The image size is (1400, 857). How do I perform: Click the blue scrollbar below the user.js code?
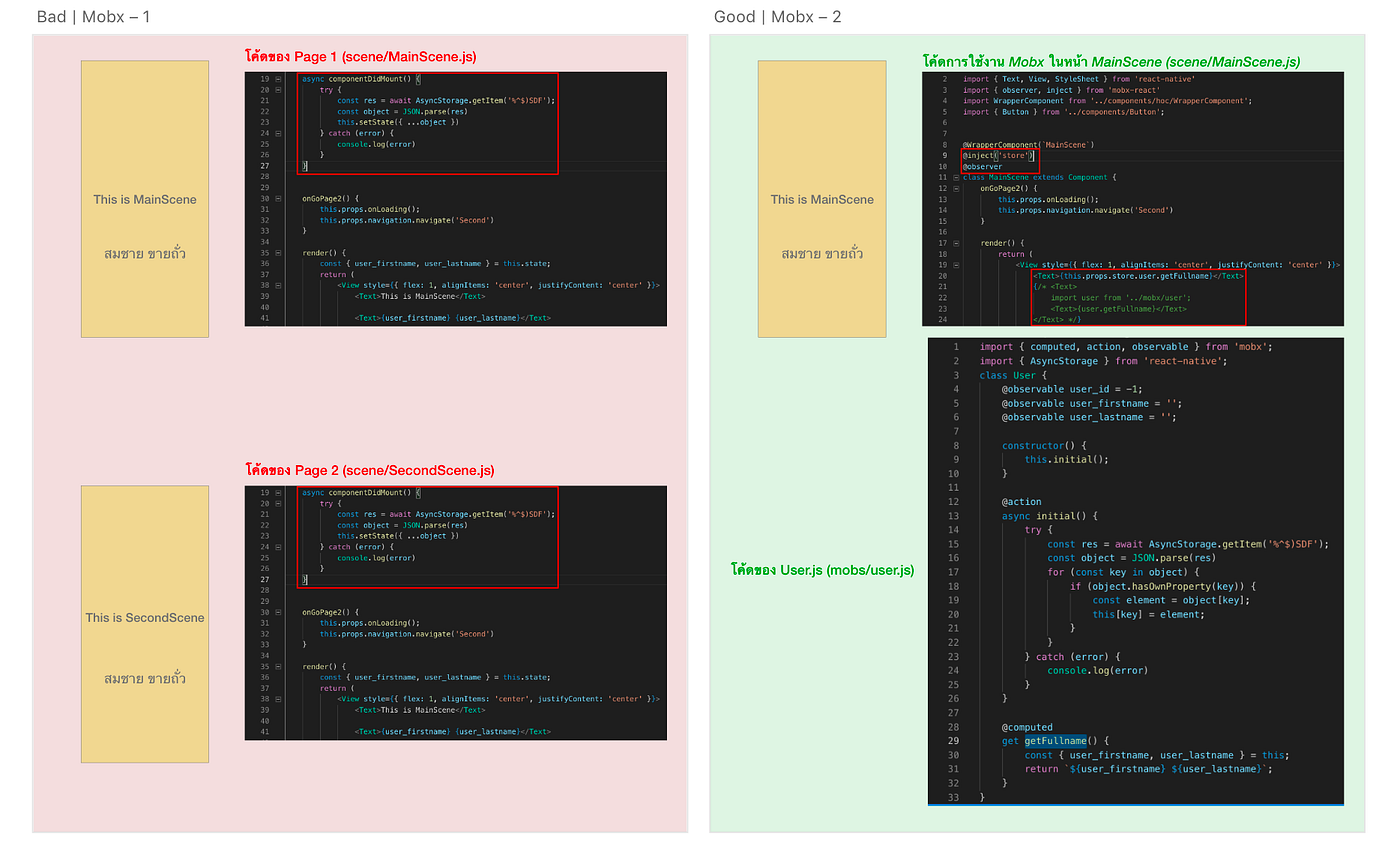[x=1135, y=803]
